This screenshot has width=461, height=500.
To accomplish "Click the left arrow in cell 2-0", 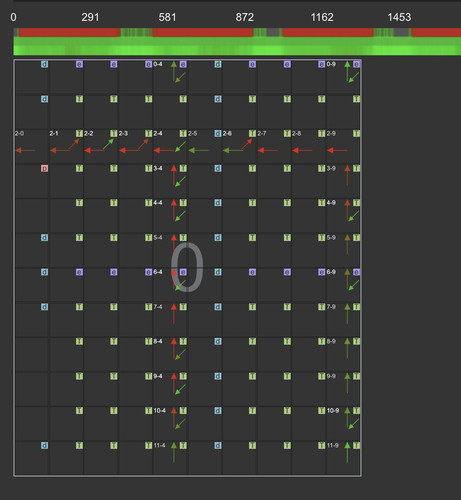I will pyautogui.click(x=26, y=151).
